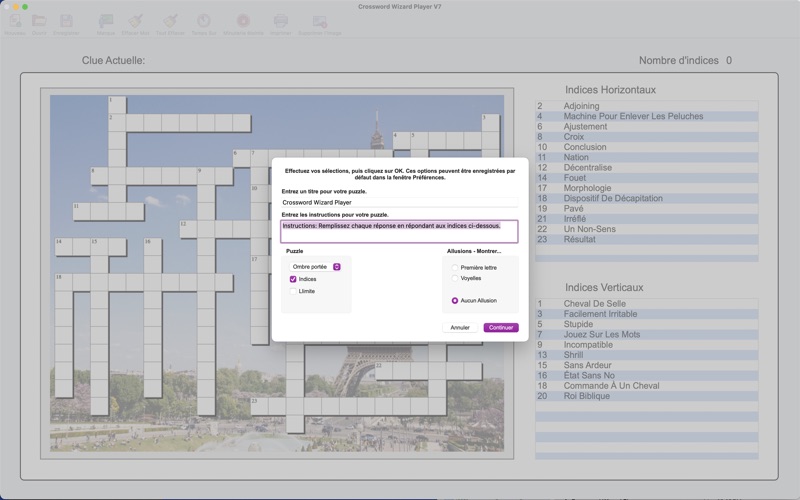Click the Supprimer l'image icon
This screenshot has width=800, height=500.
[320, 21]
